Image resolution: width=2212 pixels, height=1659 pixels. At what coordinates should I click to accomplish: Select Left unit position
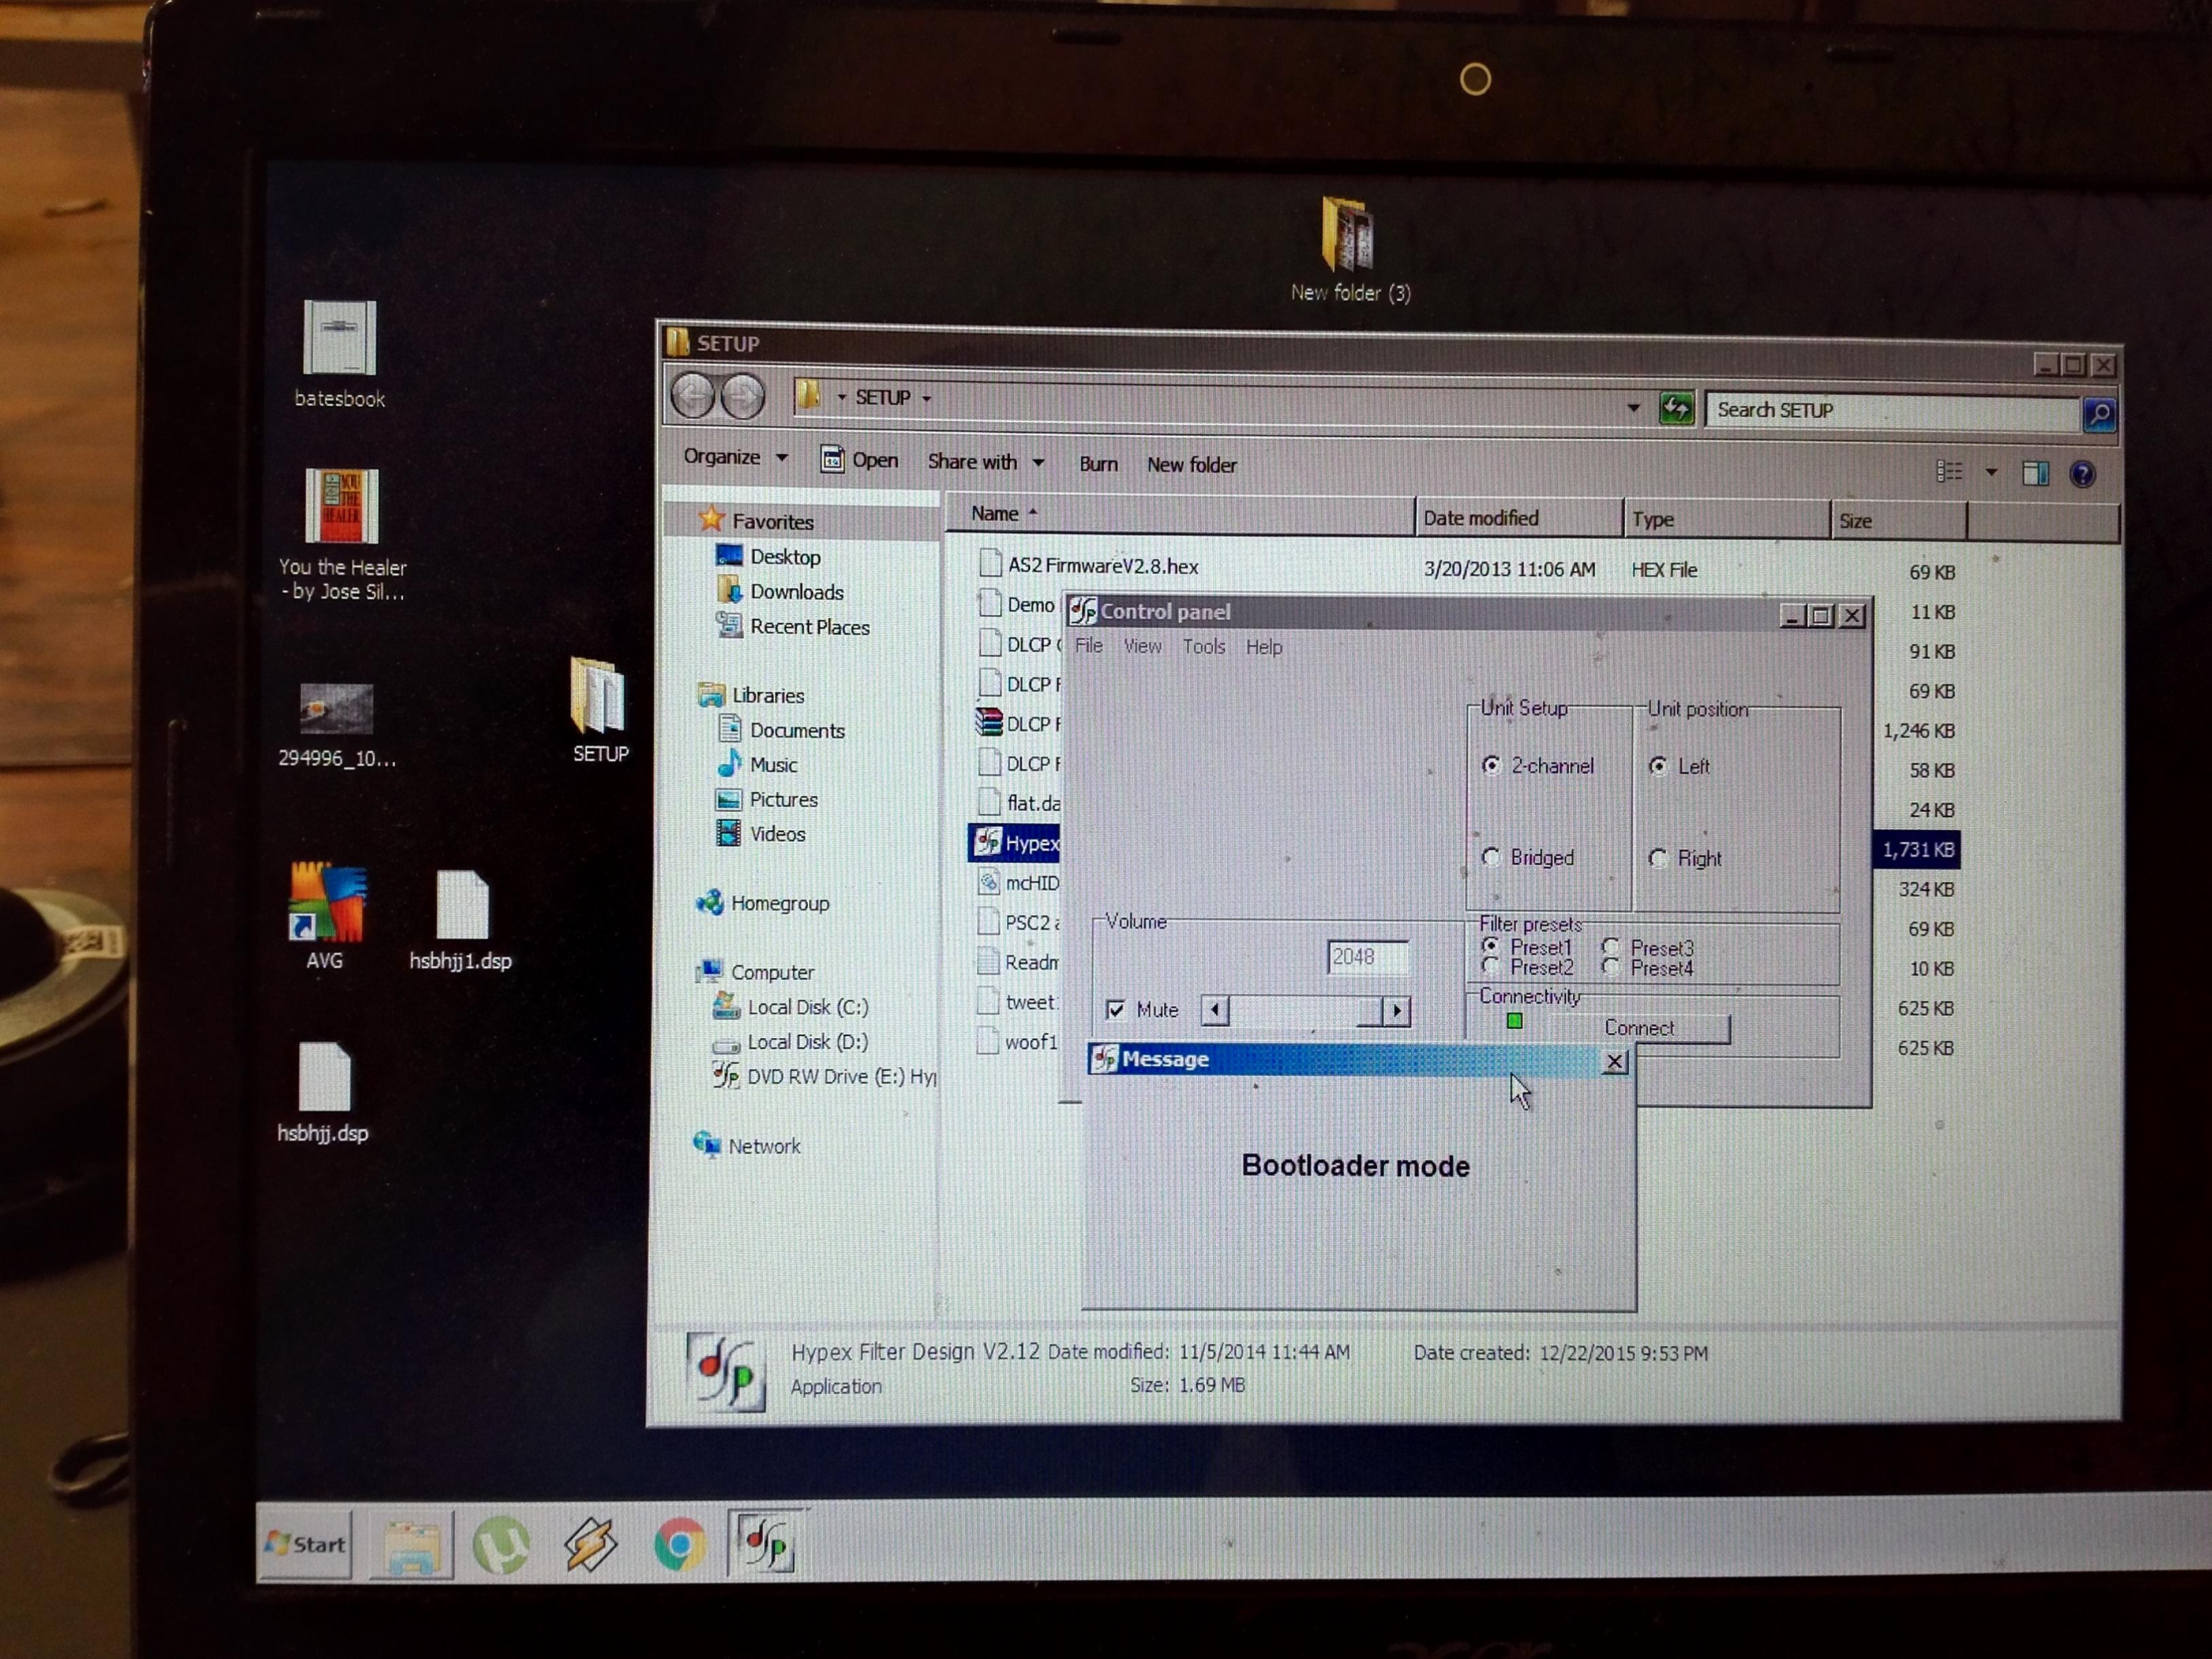[1679, 766]
